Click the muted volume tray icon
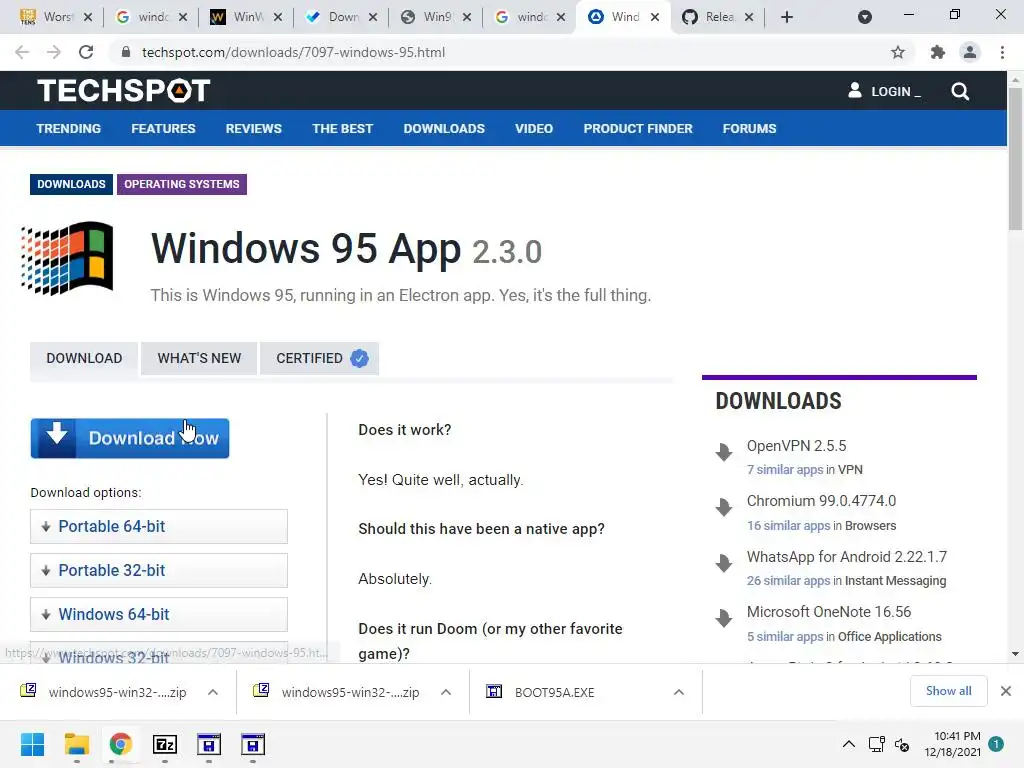The width and height of the screenshot is (1024, 768). pos(902,744)
